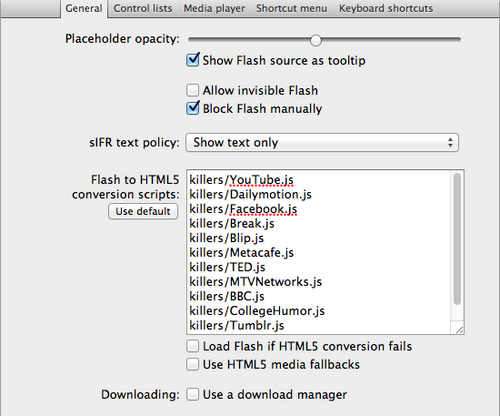Open the sIFR text policy dropdown
The height and width of the screenshot is (416, 500).
pos(322,143)
